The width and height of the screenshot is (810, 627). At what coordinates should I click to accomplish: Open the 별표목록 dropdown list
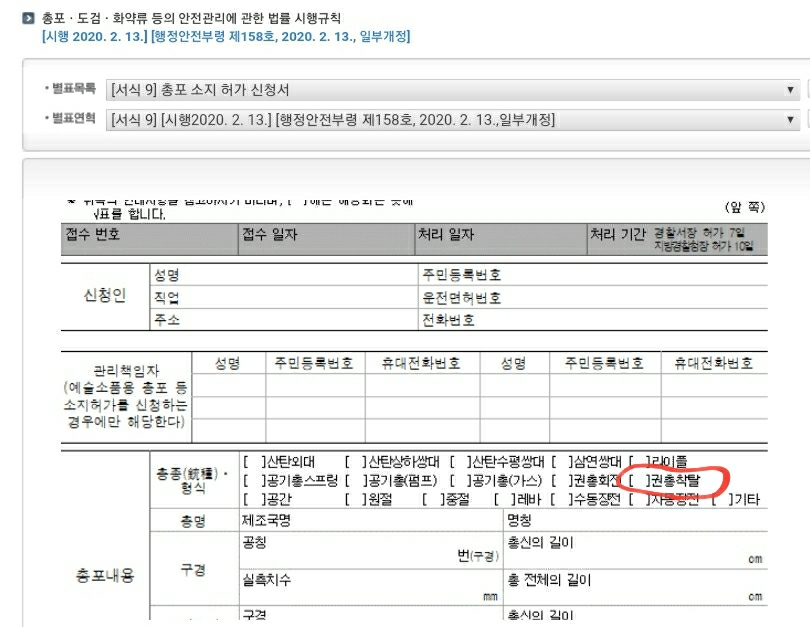tap(450, 90)
